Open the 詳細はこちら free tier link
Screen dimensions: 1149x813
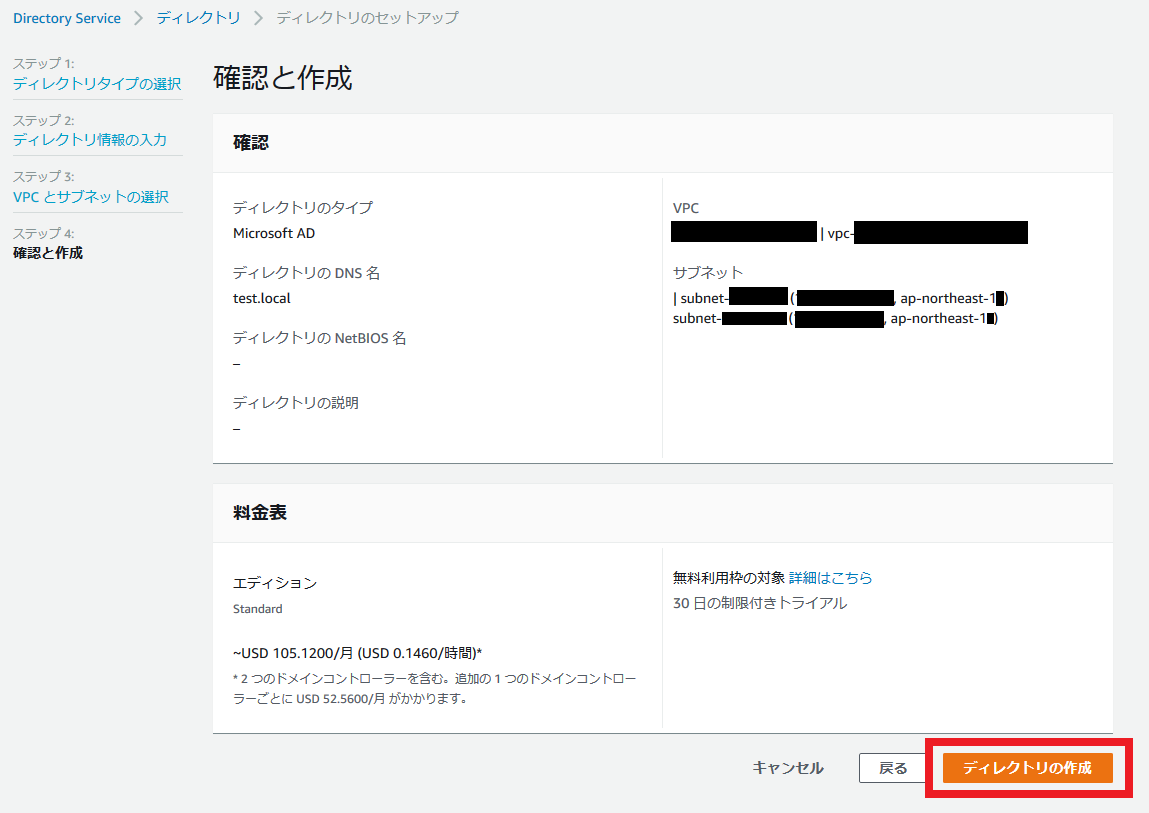click(x=830, y=578)
